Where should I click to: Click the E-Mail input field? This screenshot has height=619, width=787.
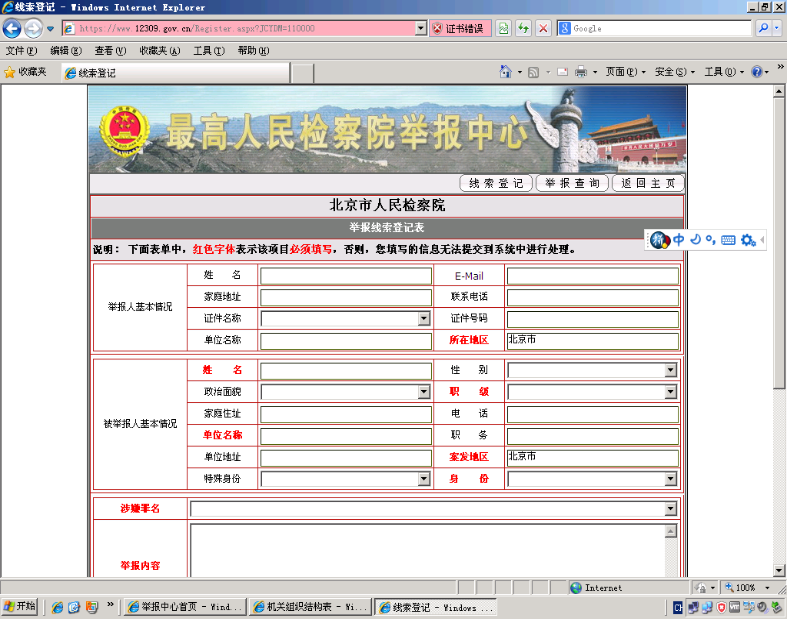tap(592, 276)
